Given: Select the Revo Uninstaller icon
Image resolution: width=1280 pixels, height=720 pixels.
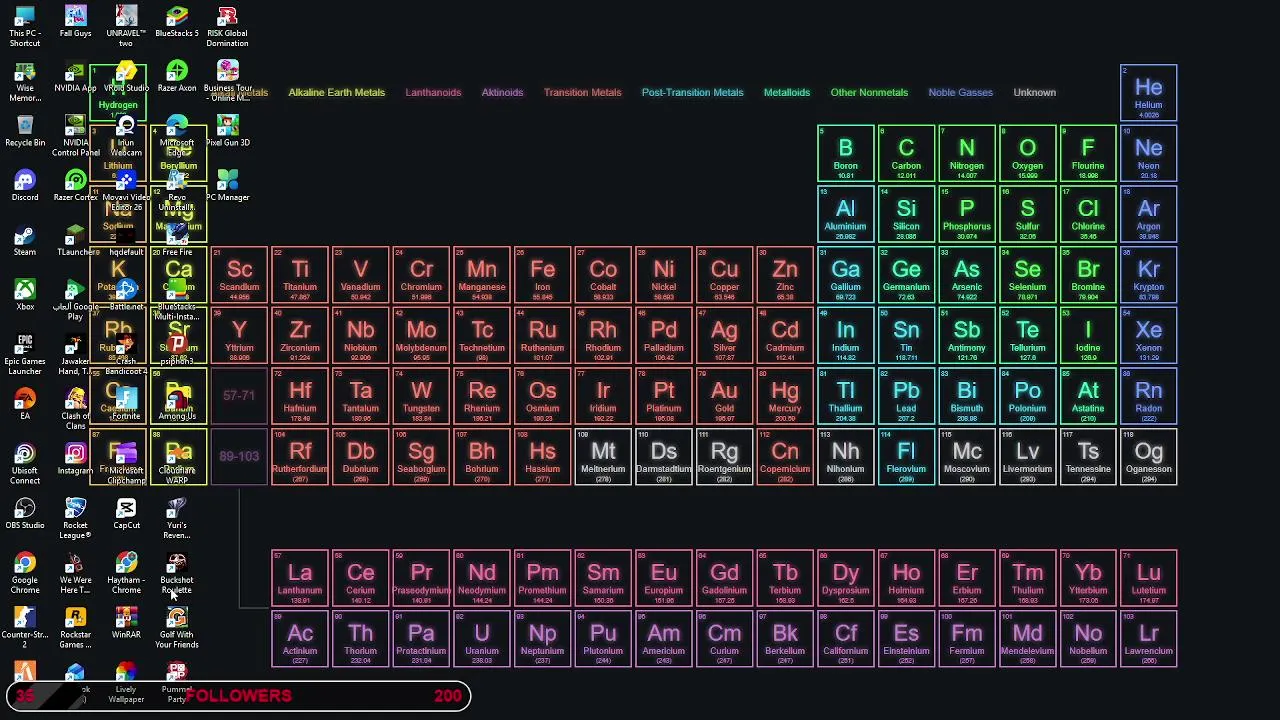Looking at the screenshot, I should pyautogui.click(x=177, y=191).
